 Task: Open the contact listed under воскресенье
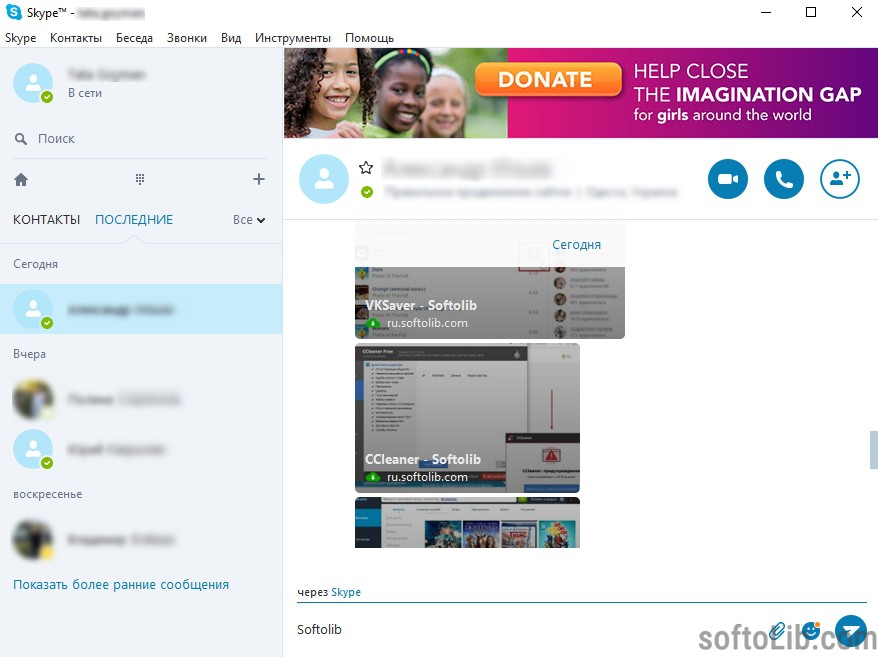(141, 539)
